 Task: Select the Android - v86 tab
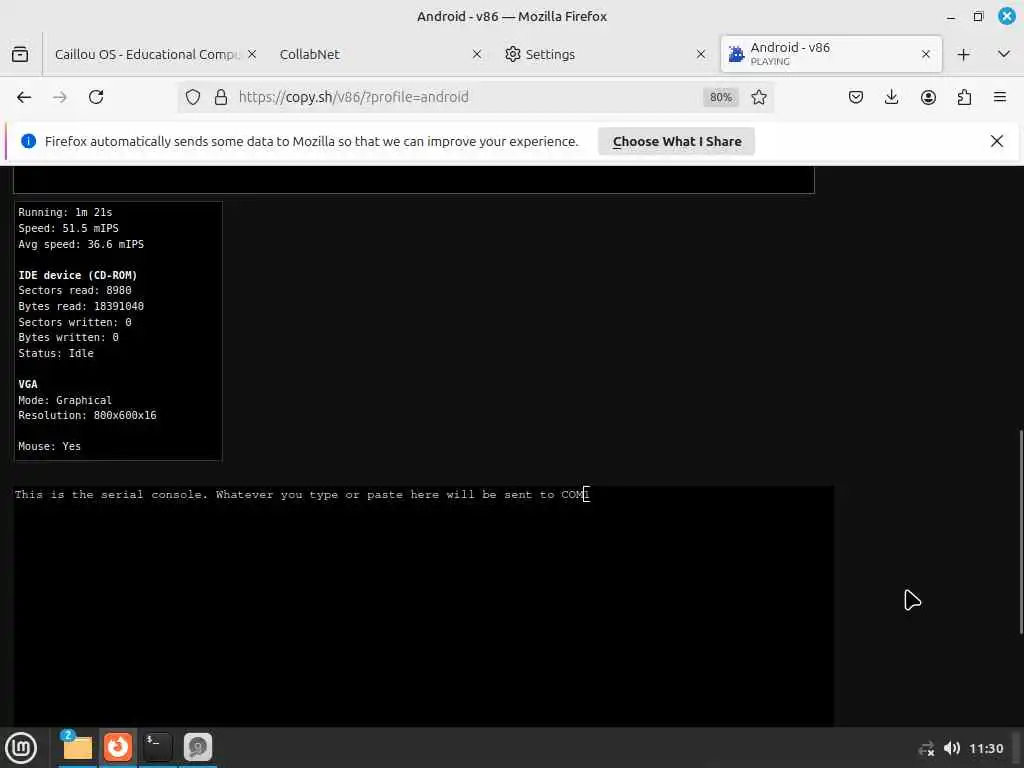pos(831,54)
